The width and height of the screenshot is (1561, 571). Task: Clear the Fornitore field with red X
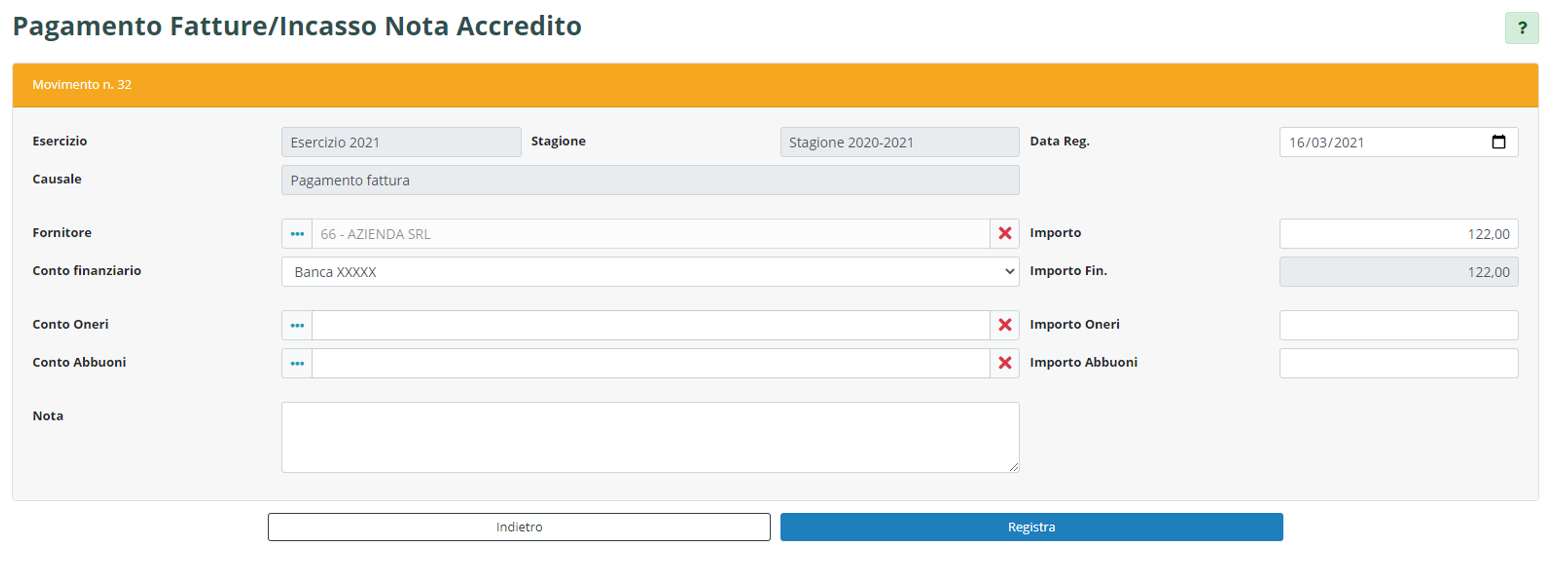click(1005, 234)
